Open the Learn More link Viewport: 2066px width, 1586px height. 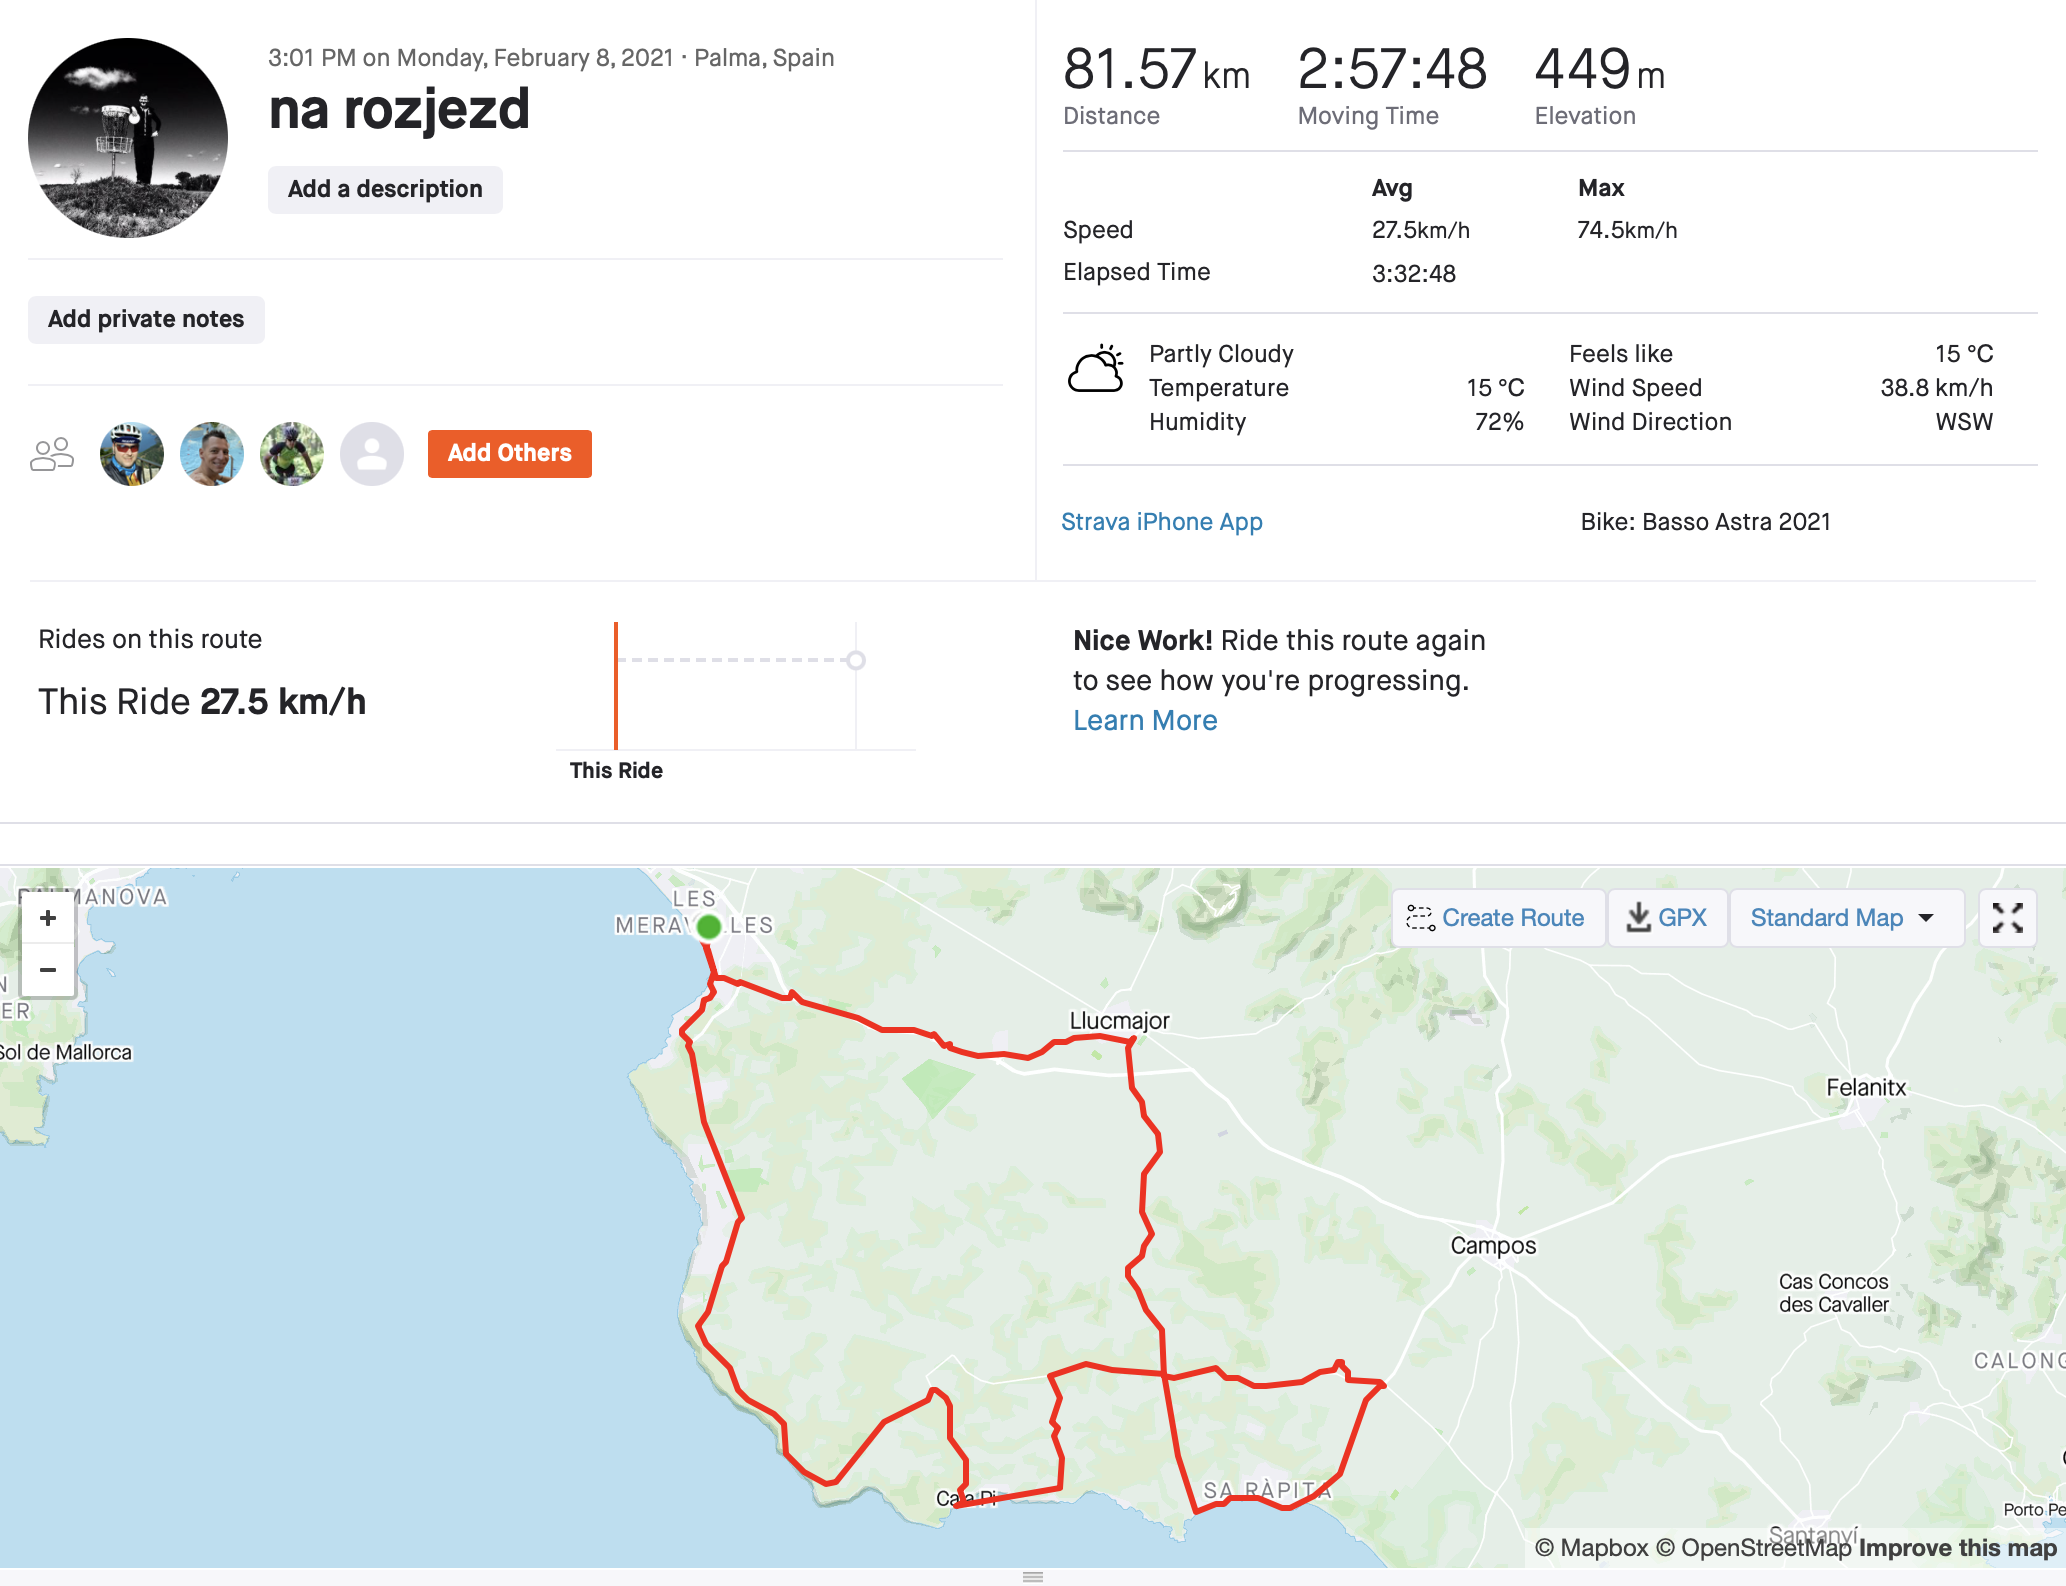point(1145,721)
